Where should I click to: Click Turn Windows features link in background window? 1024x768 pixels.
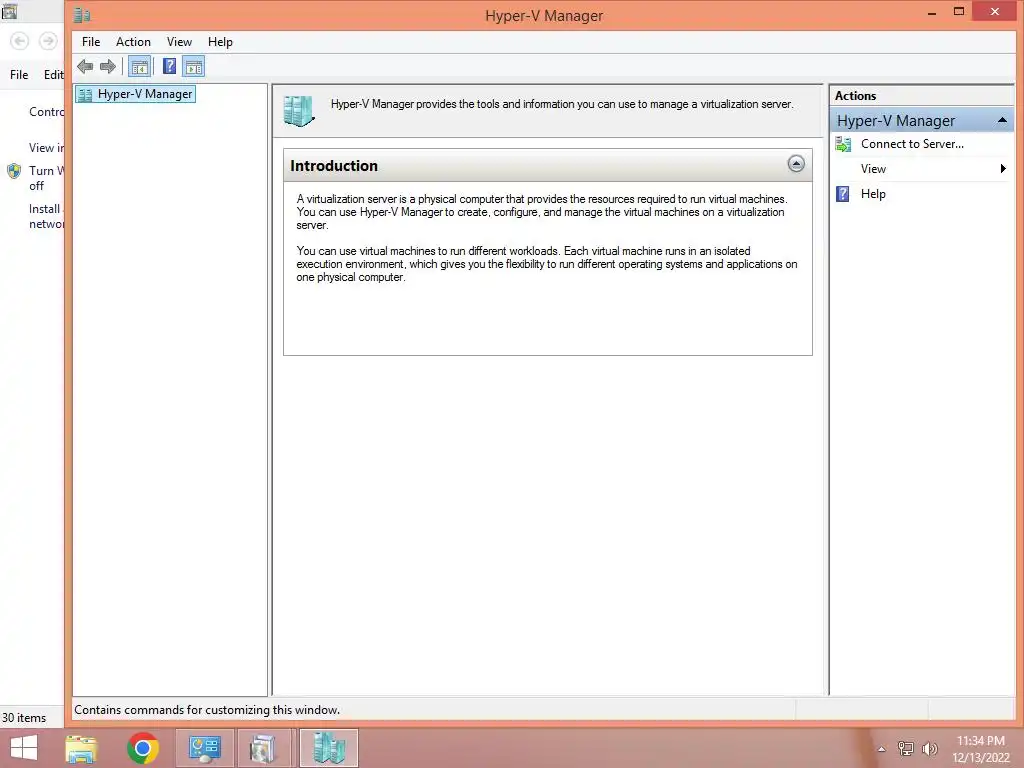46,178
